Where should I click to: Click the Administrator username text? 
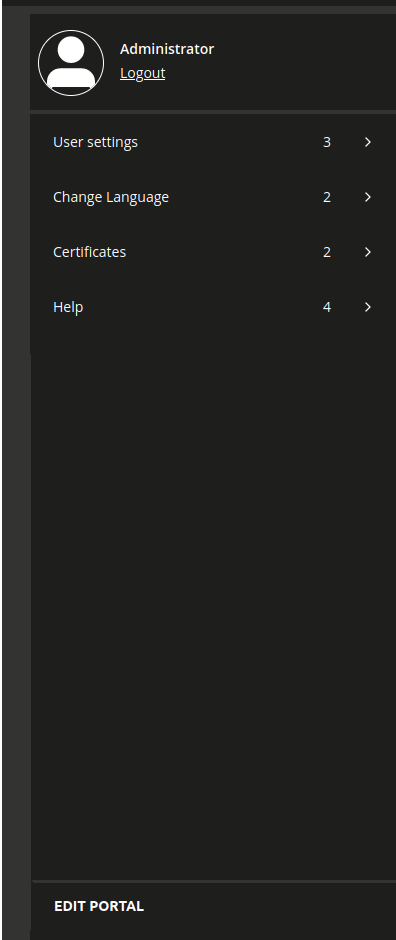[167, 49]
